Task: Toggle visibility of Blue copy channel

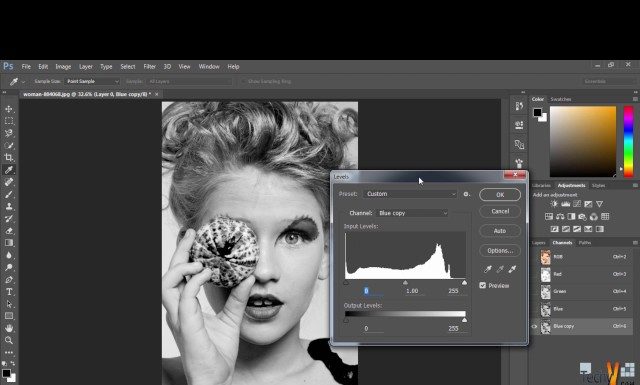Action: tap(534, 326)
